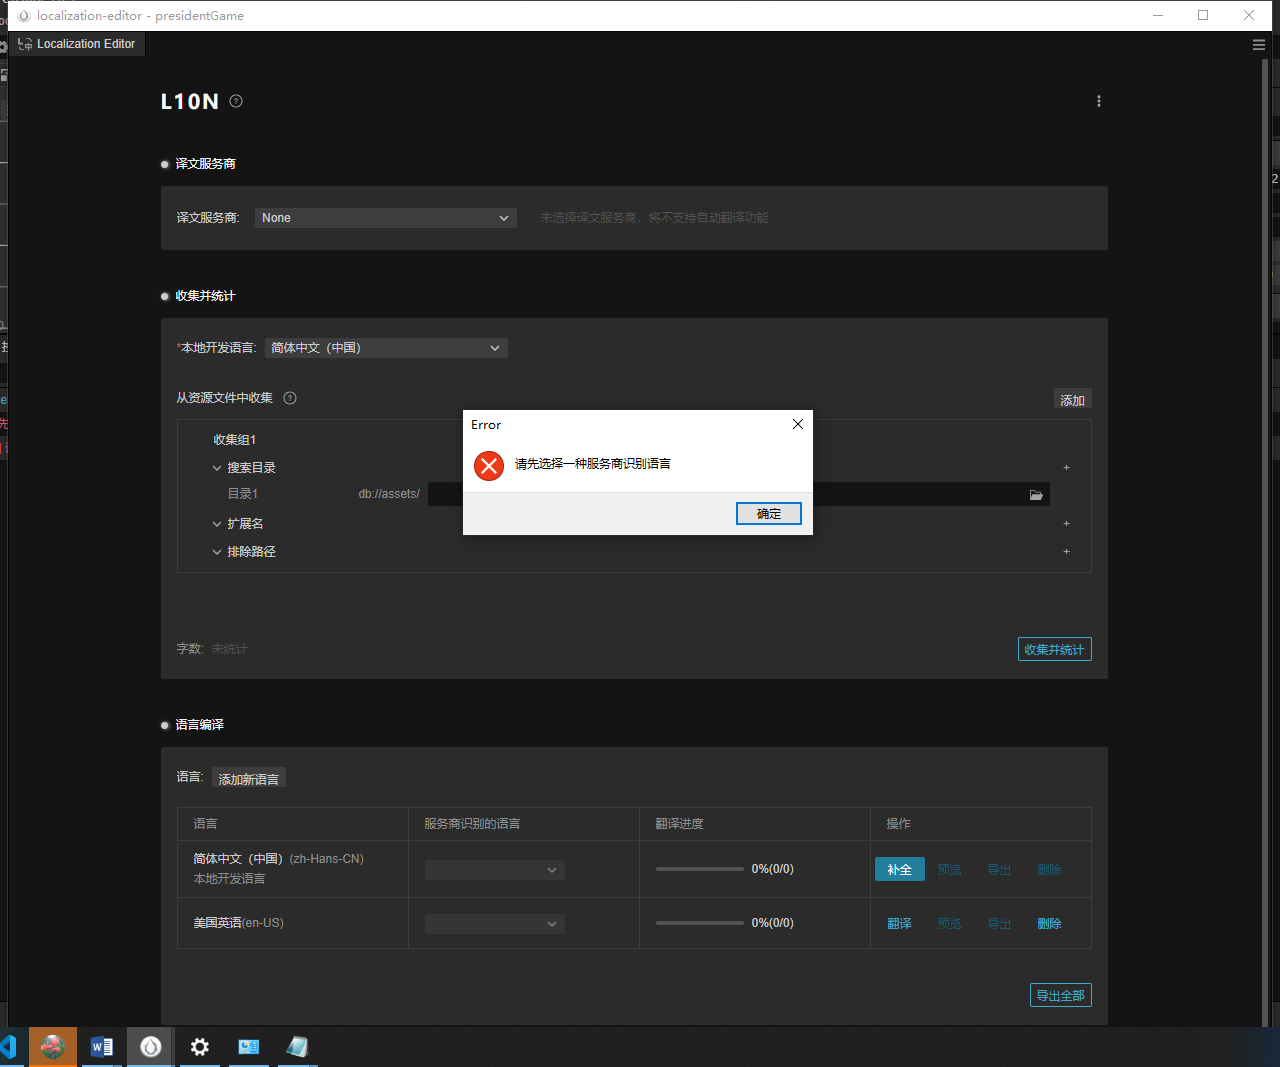This screenshot has width=1280, height=1067.
Task: Click the 目录1 path input field
Action: (739, 494)
